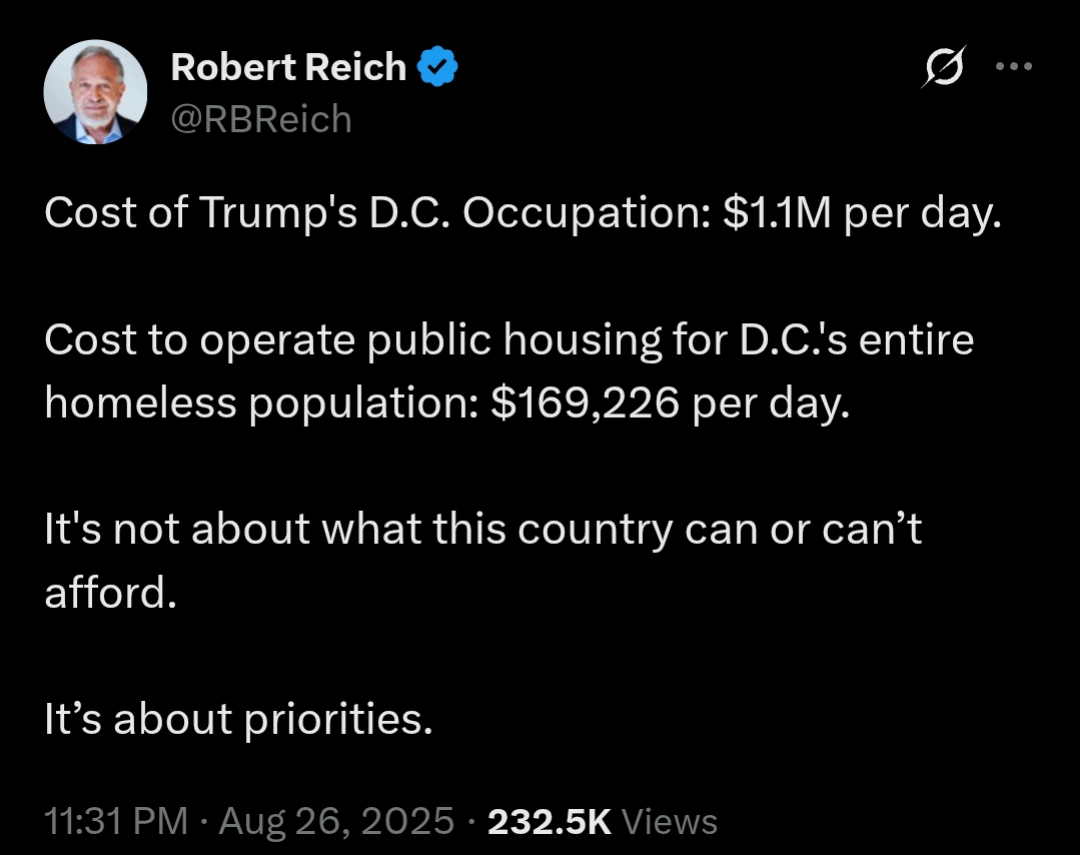1080x855 pixels.
Task: Click the public housing cost sentence
Action: point(509,371)
